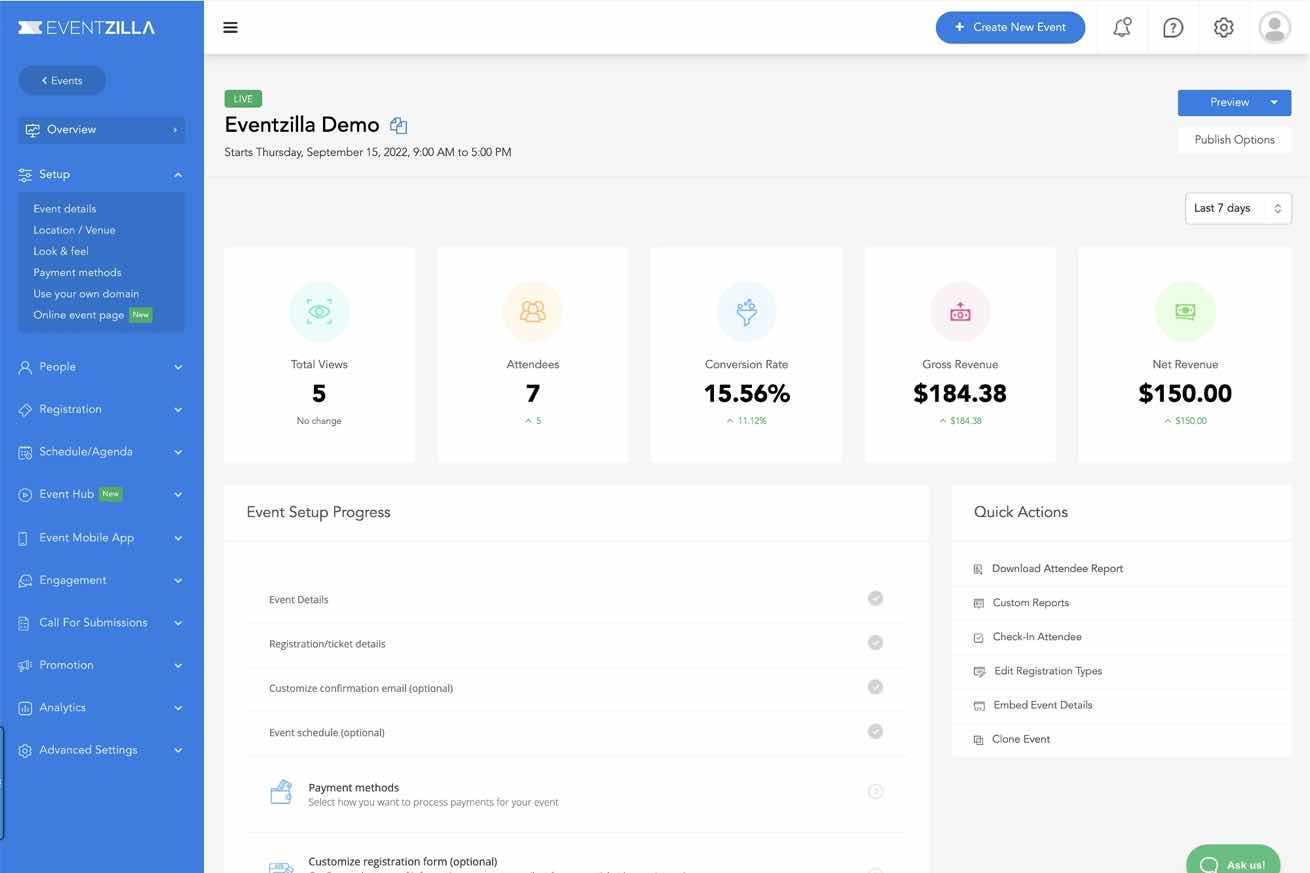The width and height of the screenshot is (1310, 873).
Task: Click the Schedule/Agenda calendar icon
Action: 25,452
